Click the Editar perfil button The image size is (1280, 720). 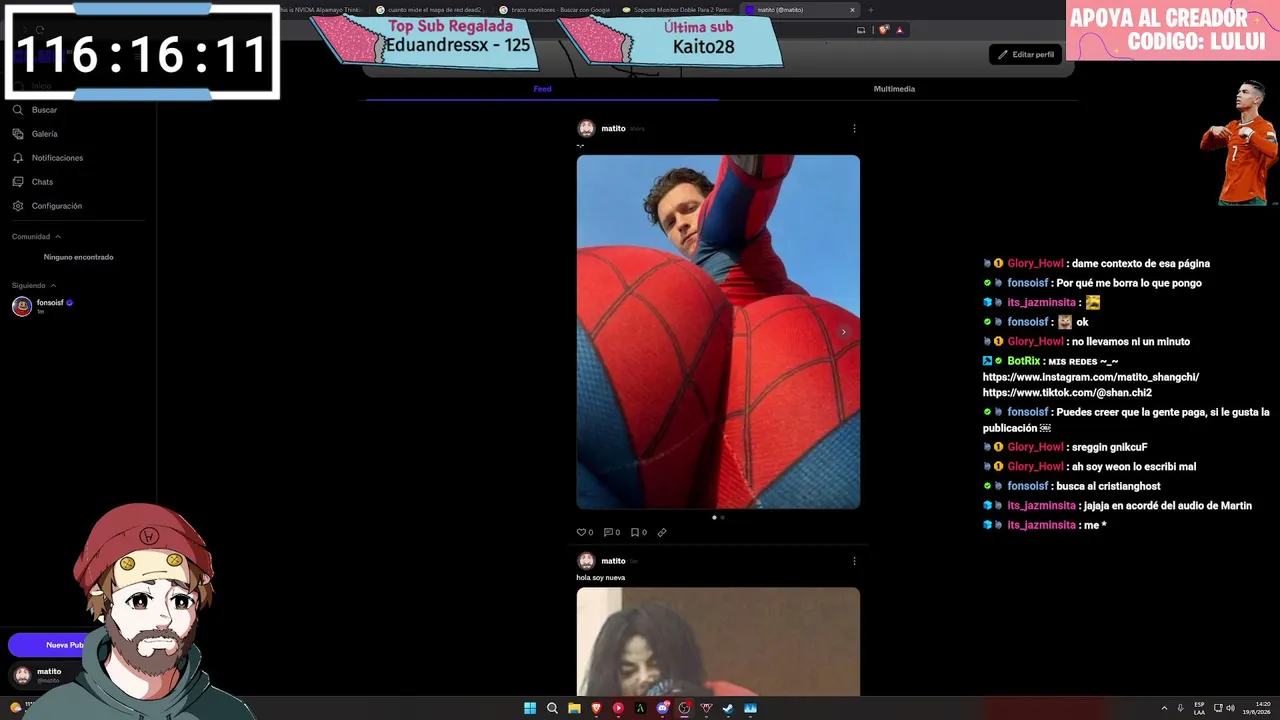click(1026, 54)
